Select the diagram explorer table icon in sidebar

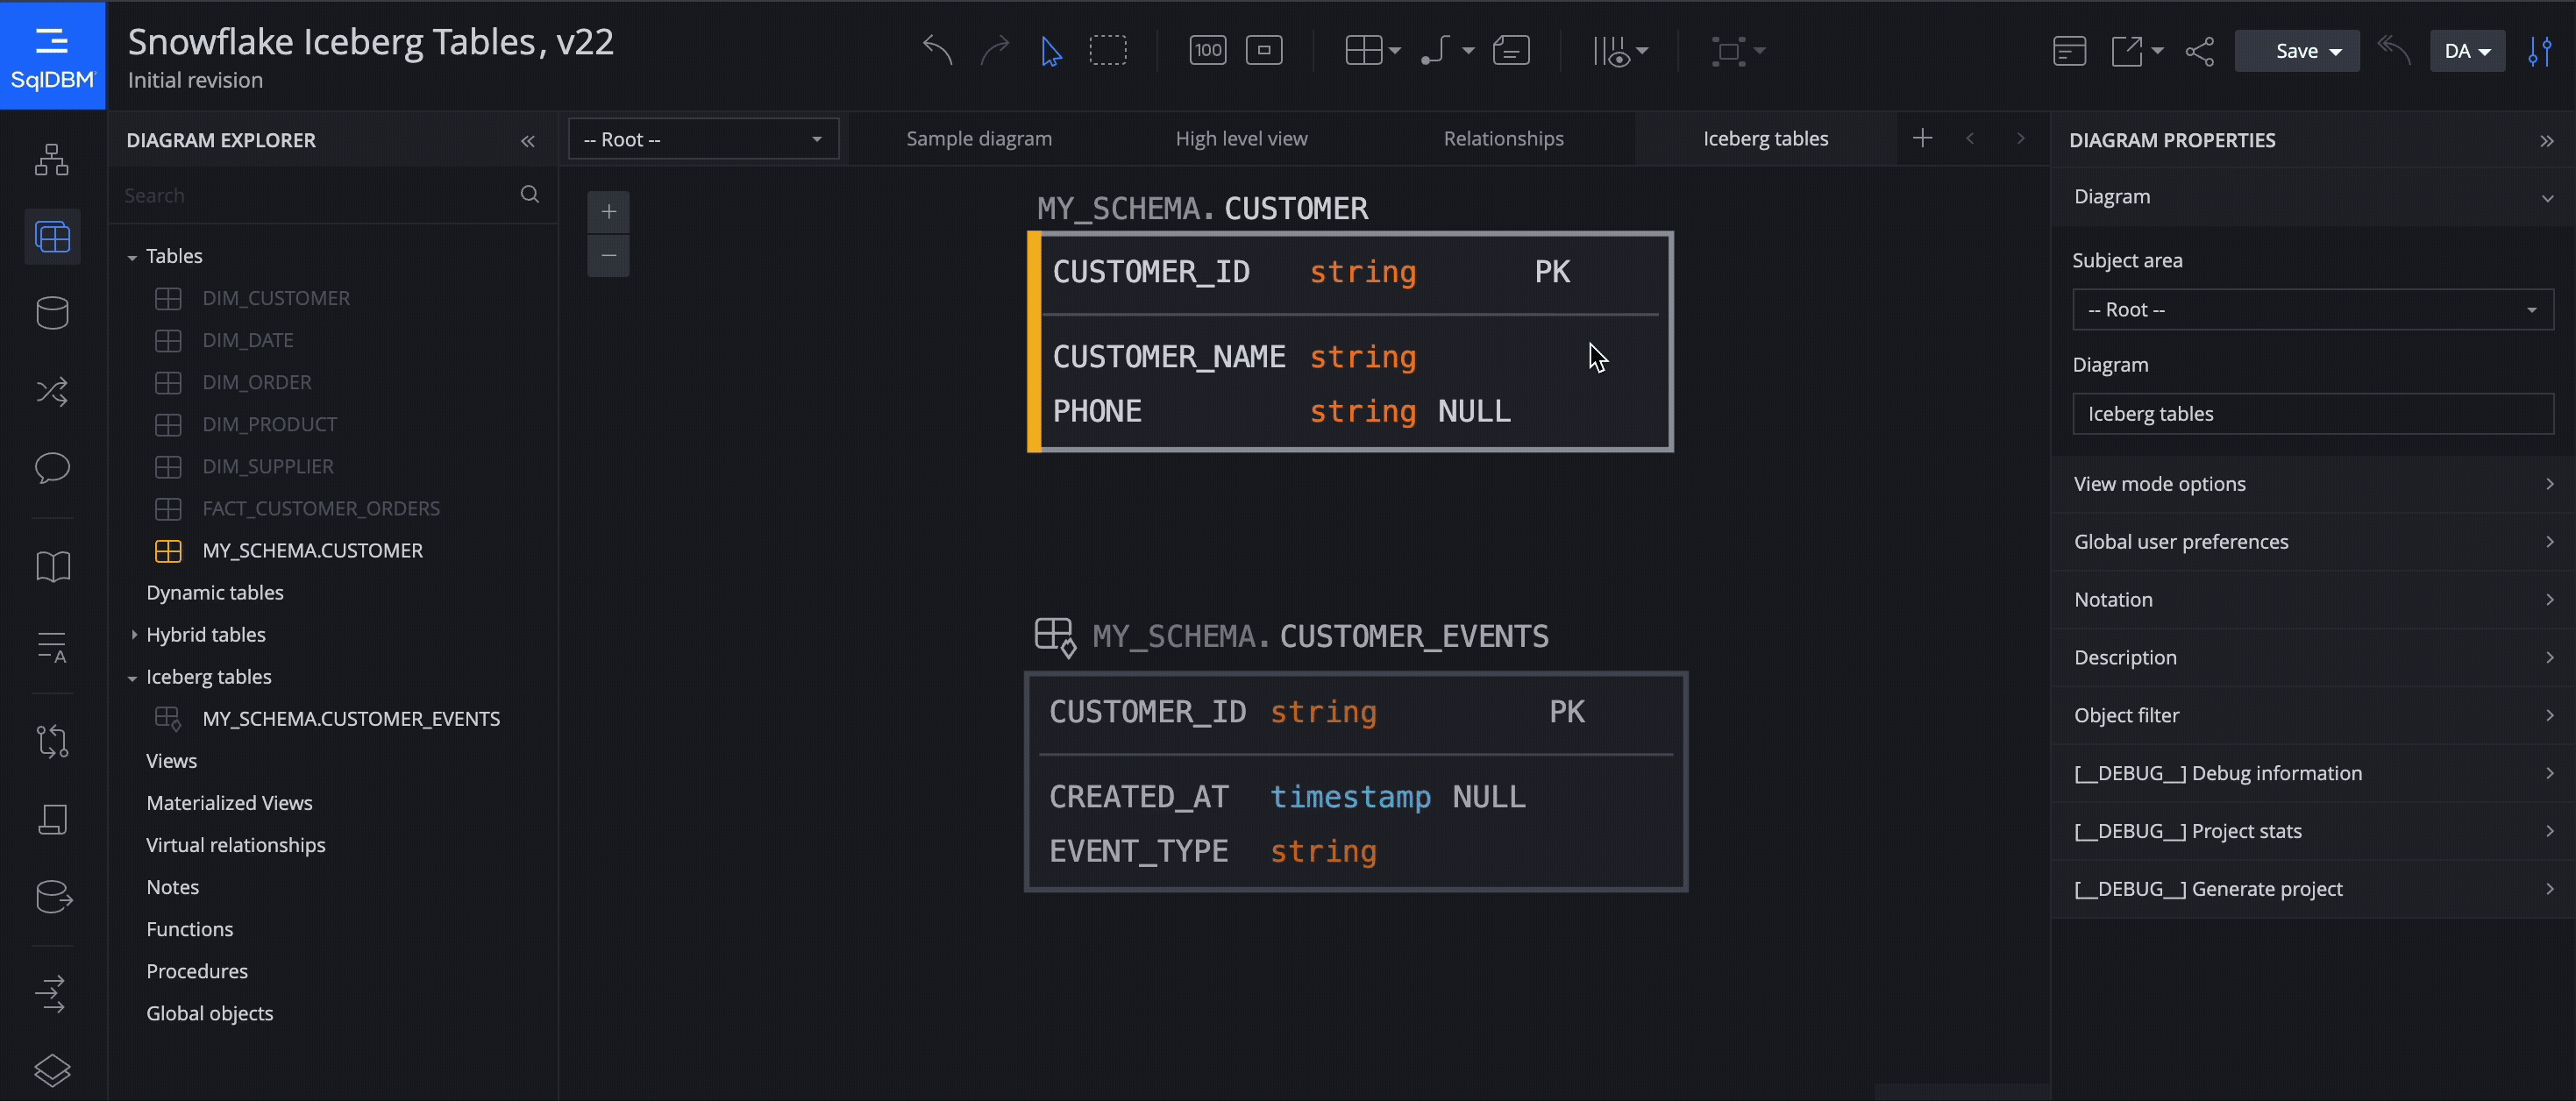[52, 237]
